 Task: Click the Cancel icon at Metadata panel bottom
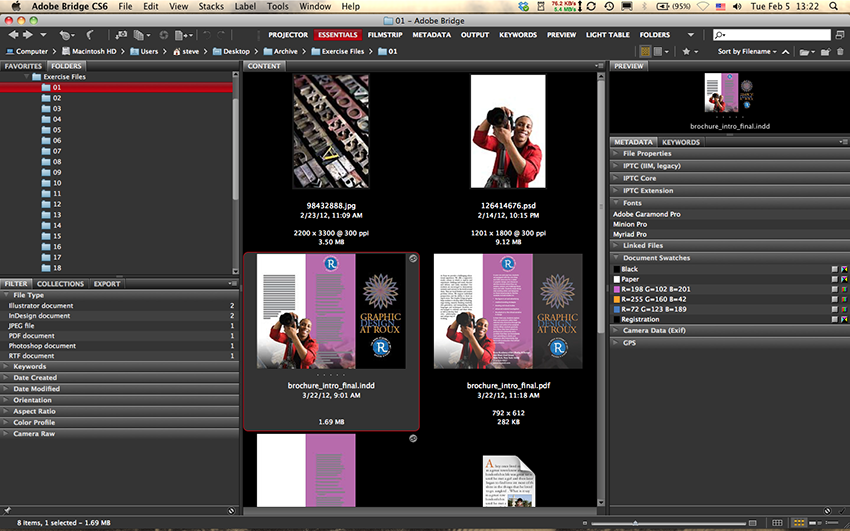(x=828, y=510)
